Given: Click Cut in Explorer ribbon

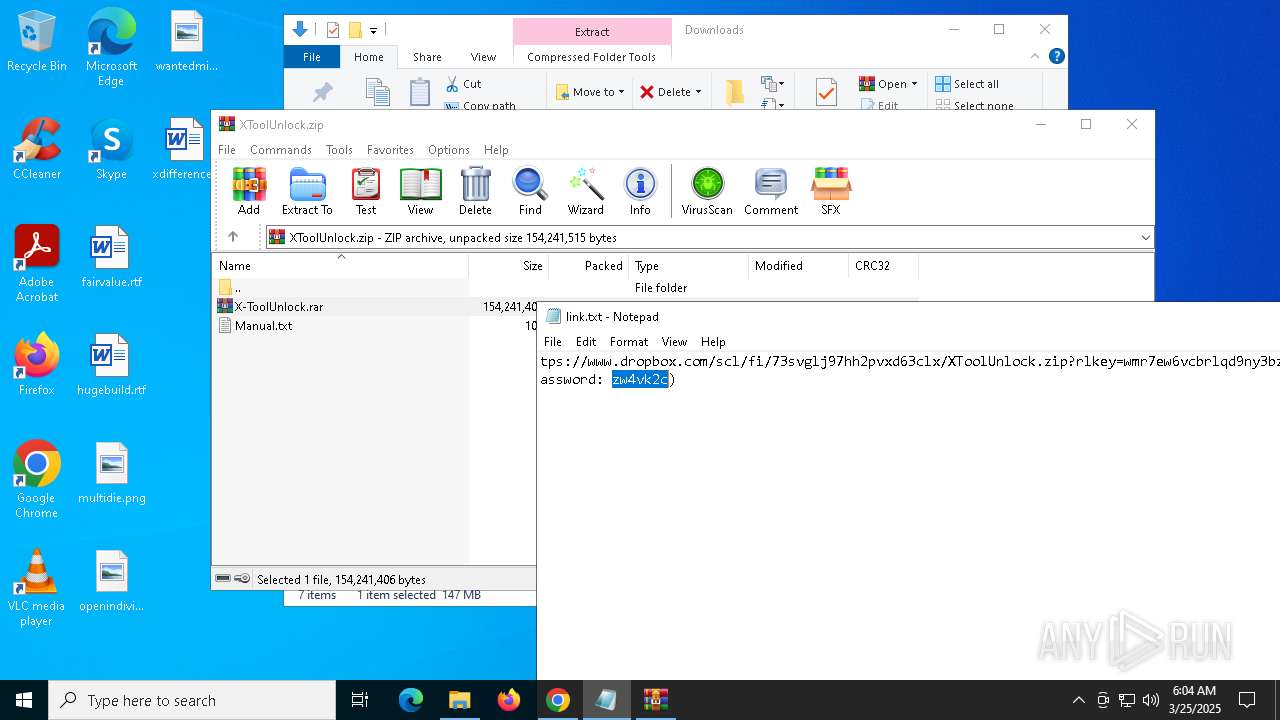Looking at the screenshot, I should pyautogui.click(x=463, y=84).
